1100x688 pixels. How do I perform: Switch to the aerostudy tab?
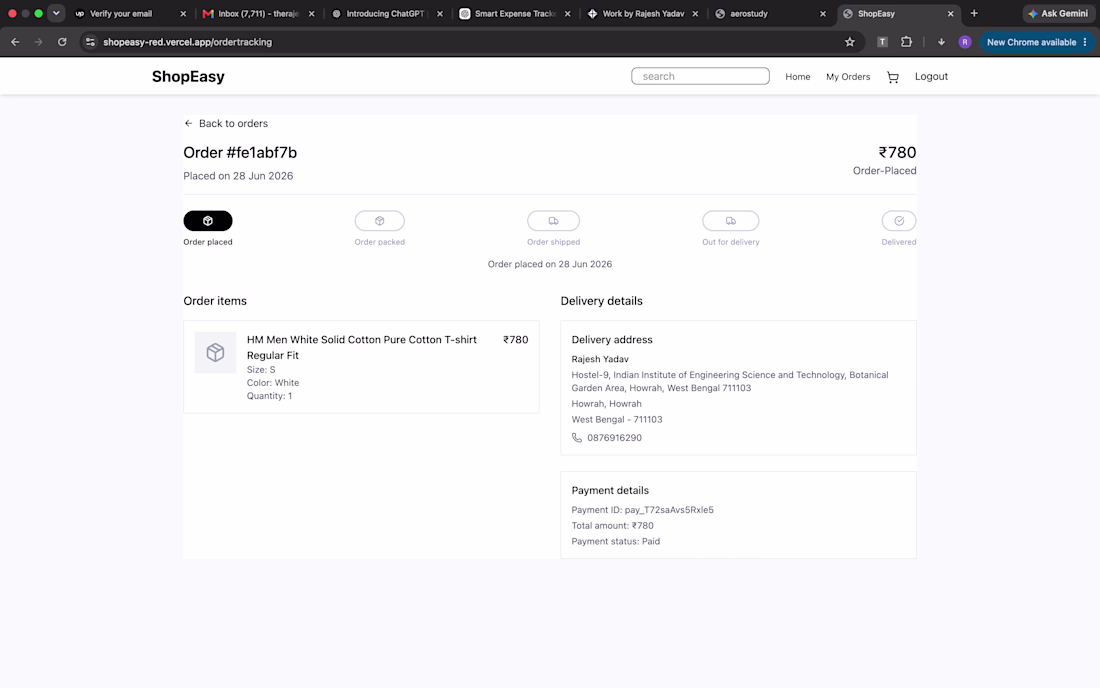coord(769,13)
